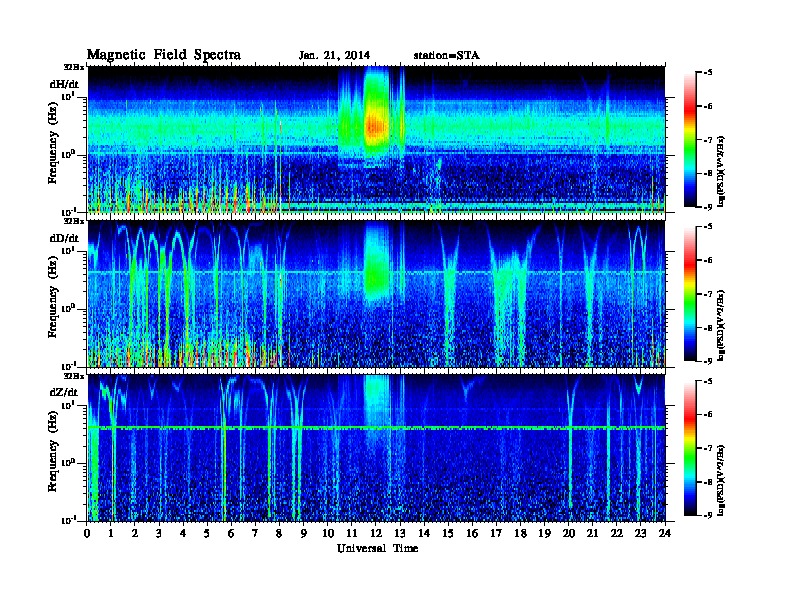Click the date "Jan. 21, 2014"
This screenshot has width=792, height=612.
[334, 56]
